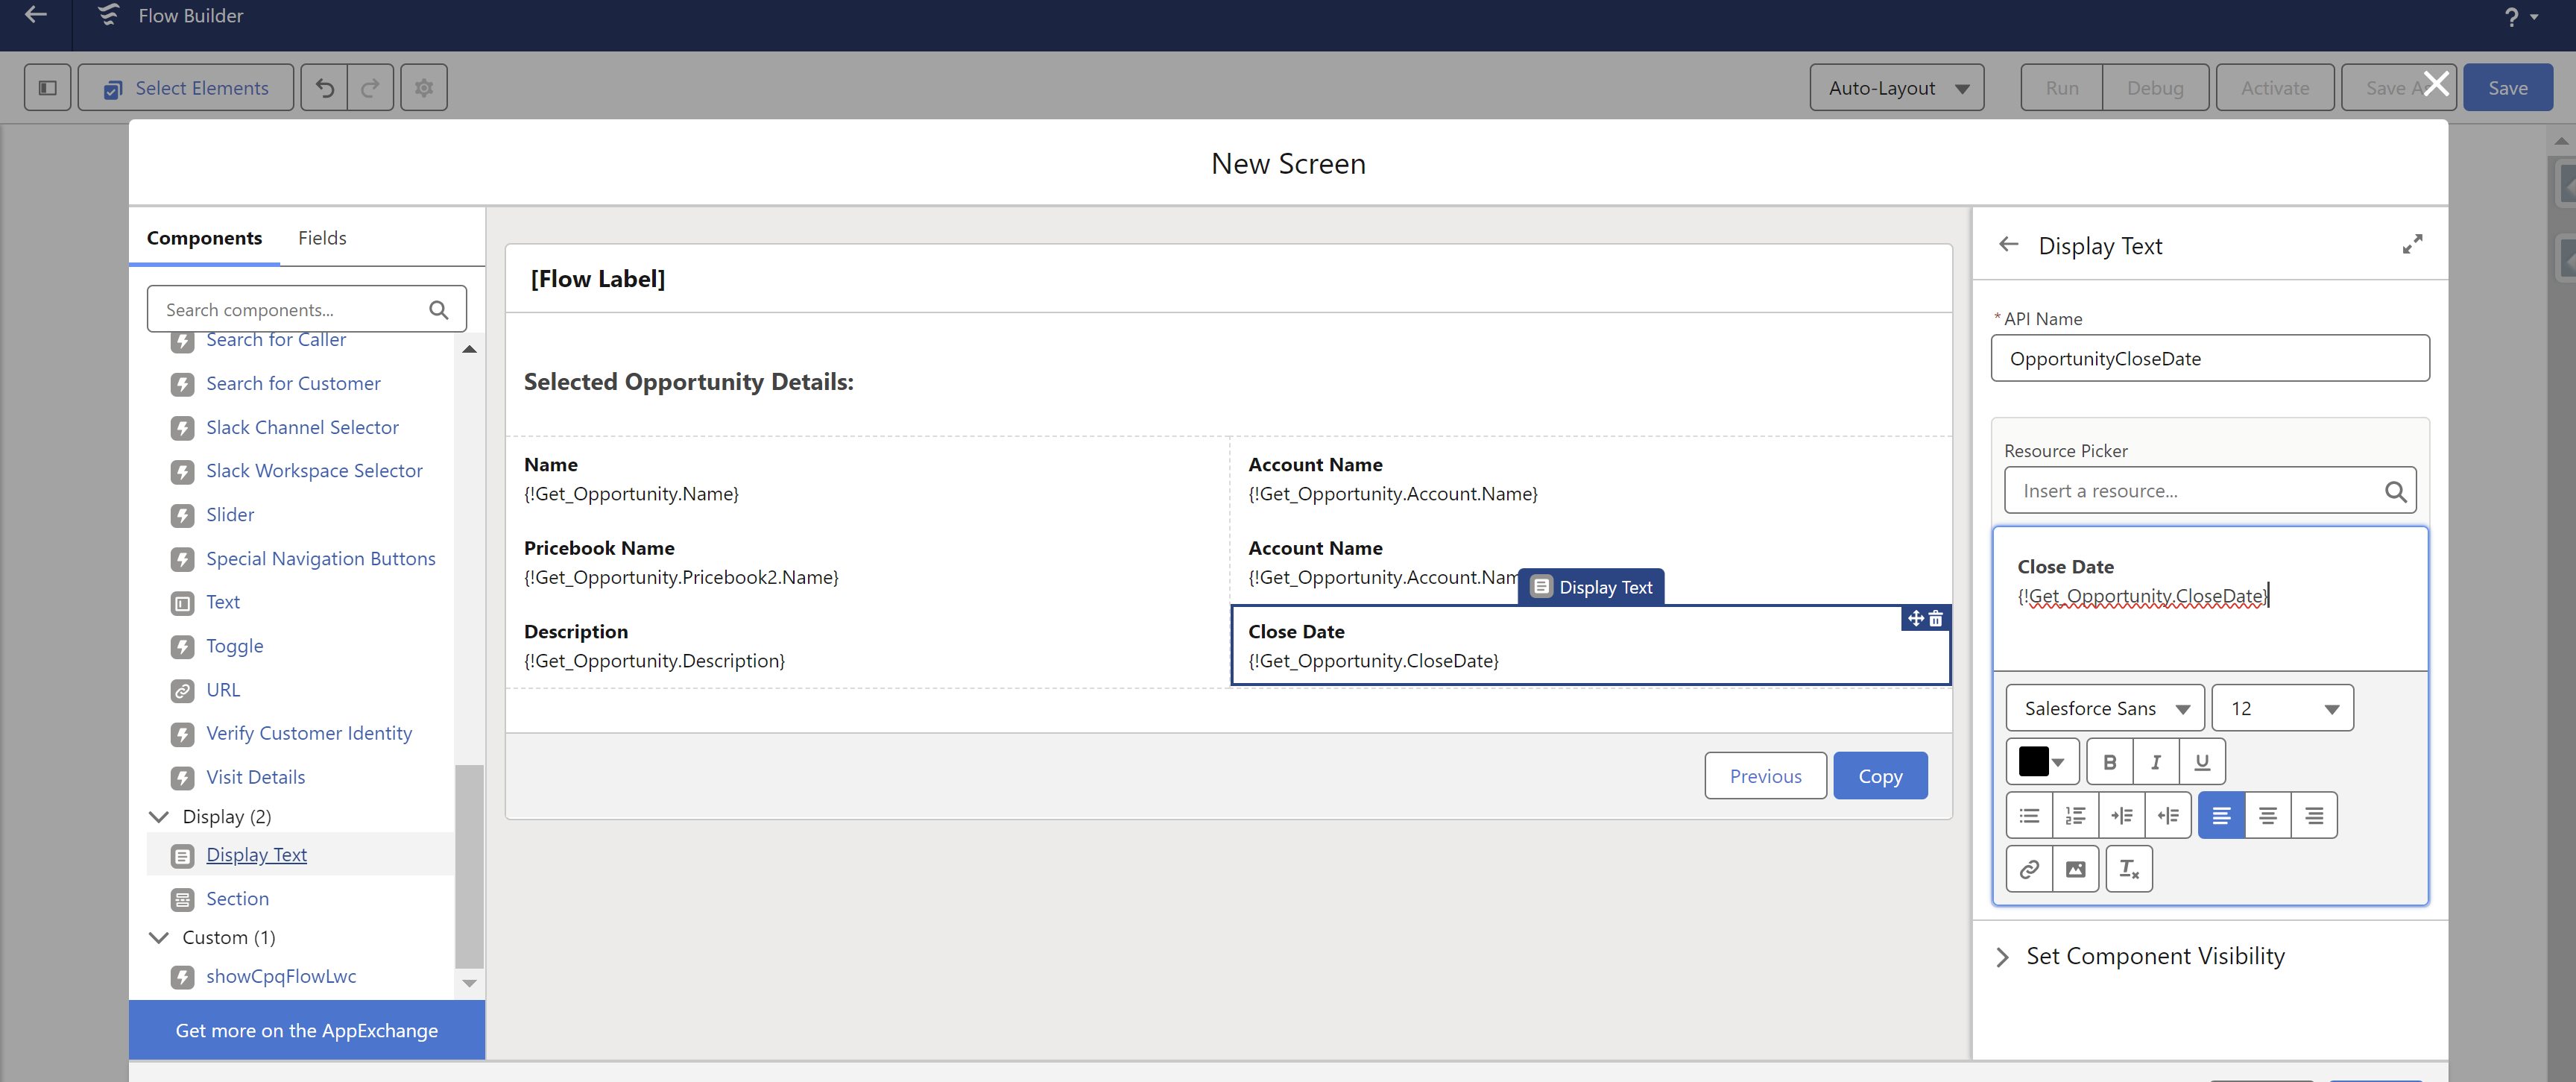Select the Display Text component
2576x1082 pixels.
256,855
